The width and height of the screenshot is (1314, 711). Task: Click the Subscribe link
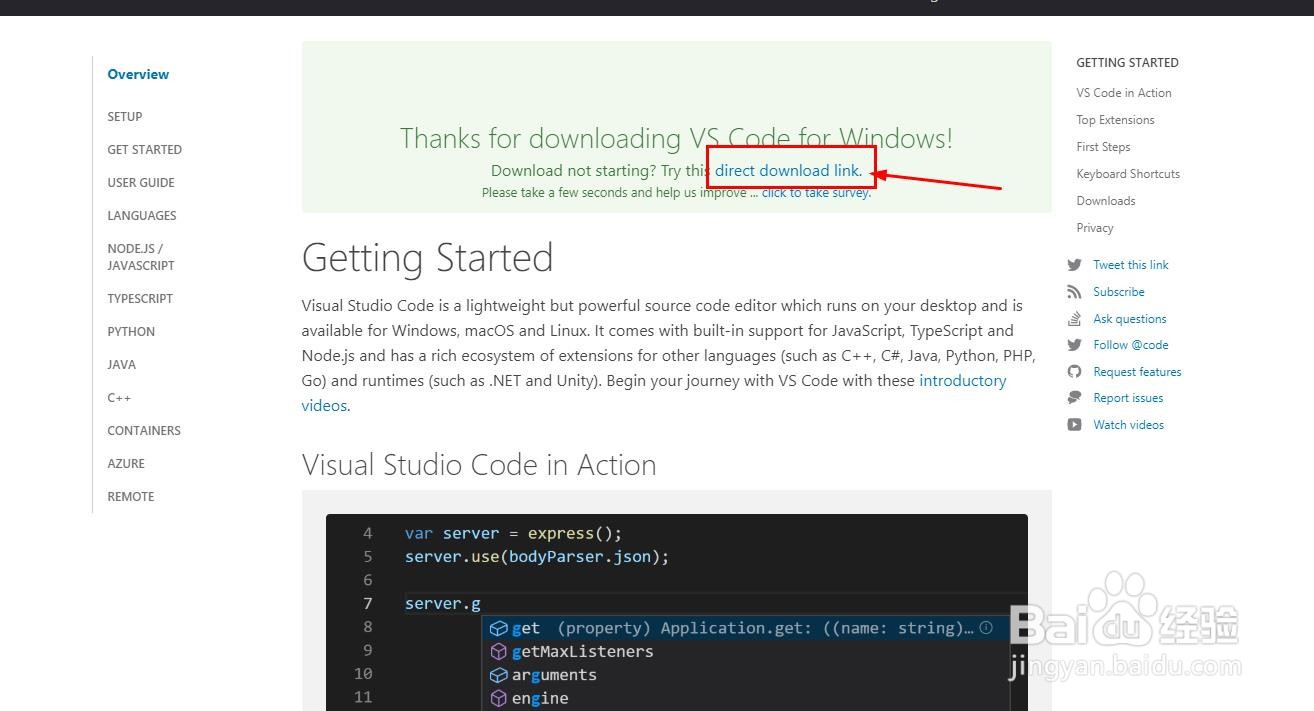click(x=1119, y=292)
